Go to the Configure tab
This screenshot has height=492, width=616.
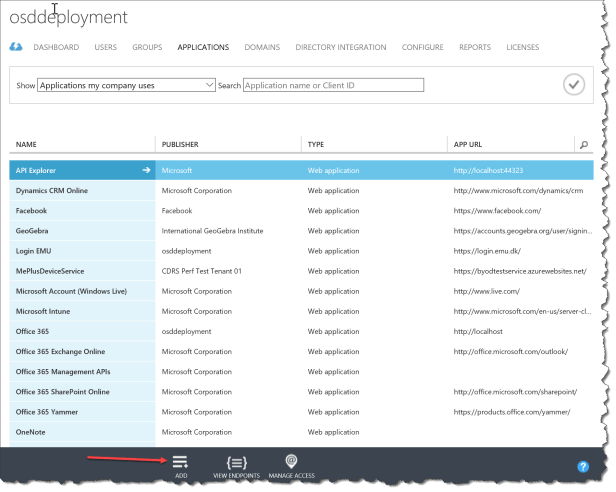(422, 47)
